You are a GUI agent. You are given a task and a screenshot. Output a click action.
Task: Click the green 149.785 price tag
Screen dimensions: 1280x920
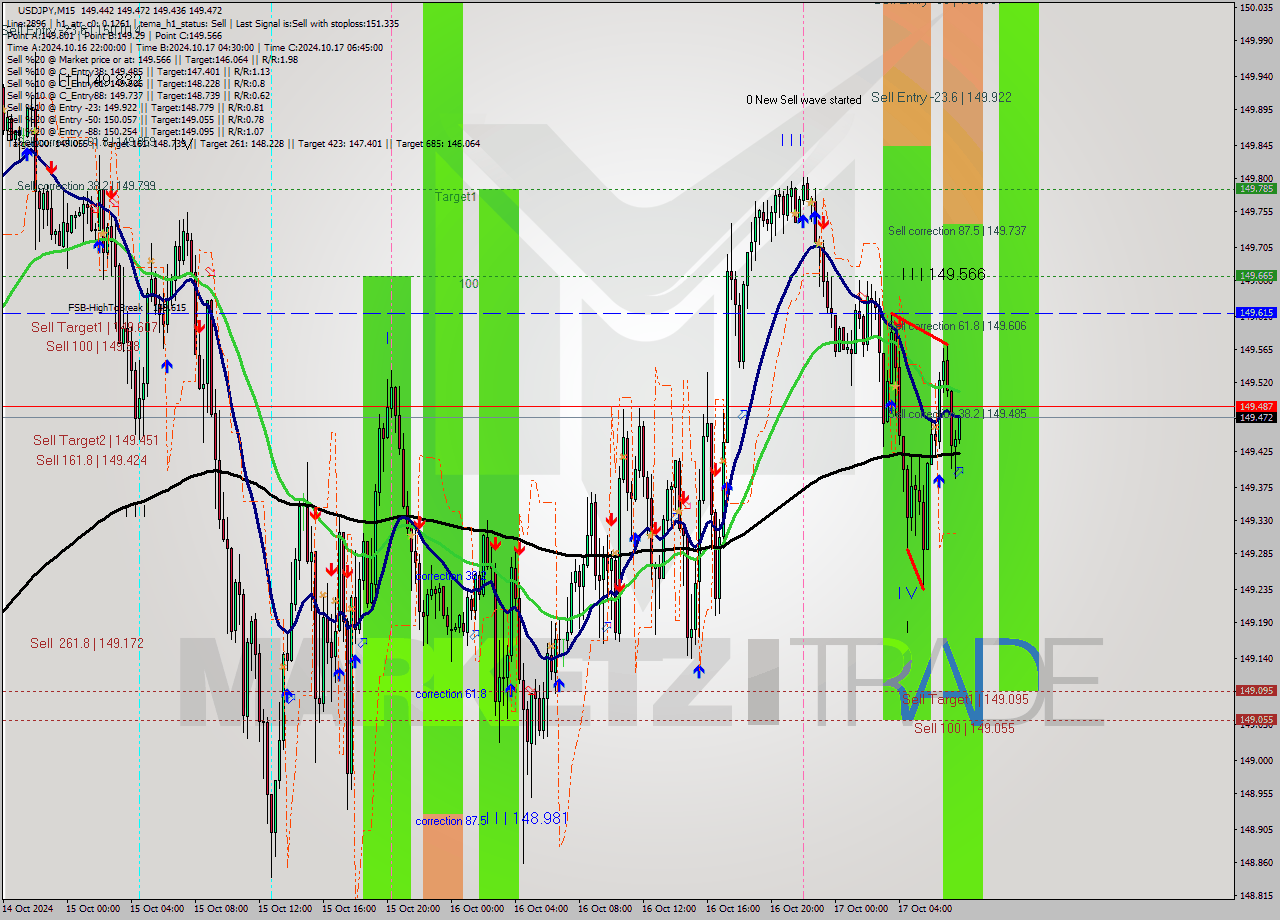1257,188
